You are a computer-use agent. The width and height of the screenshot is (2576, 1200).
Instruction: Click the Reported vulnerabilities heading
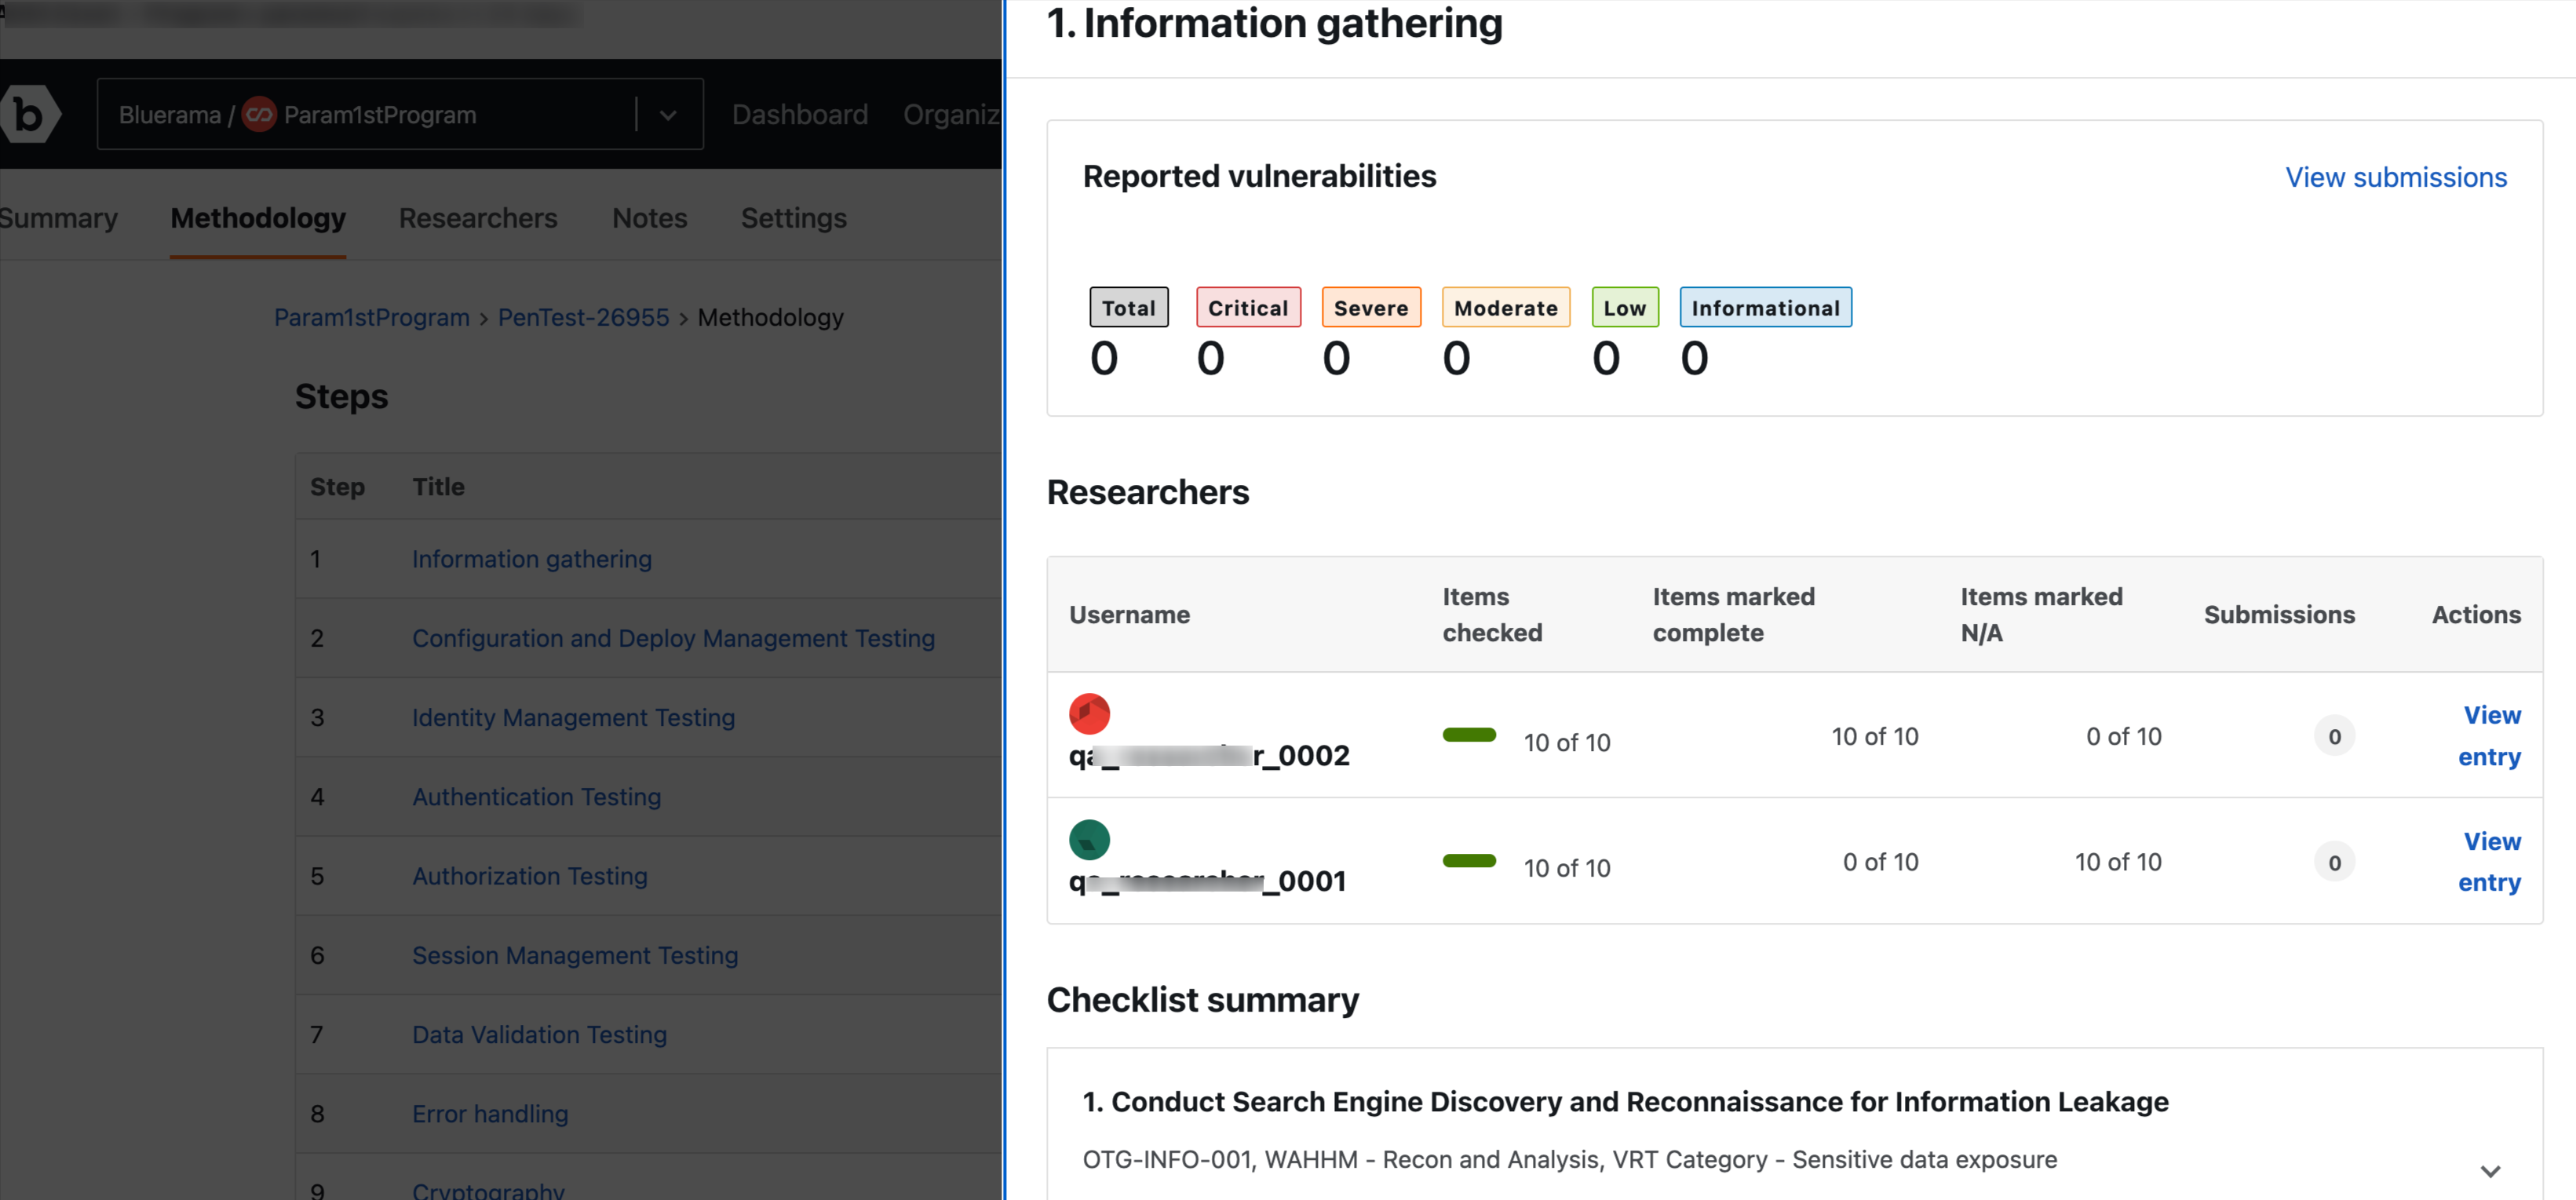click(1259, 176)
